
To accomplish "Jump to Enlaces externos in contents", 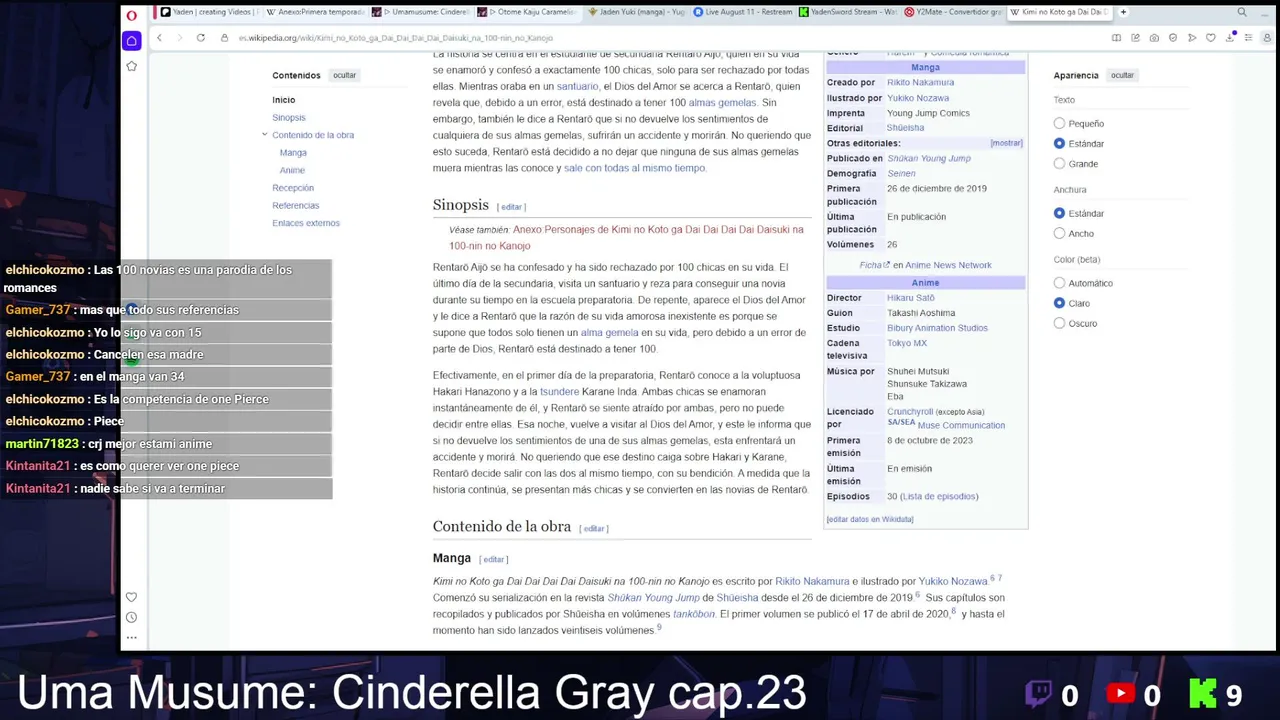I will pos(306,223).
